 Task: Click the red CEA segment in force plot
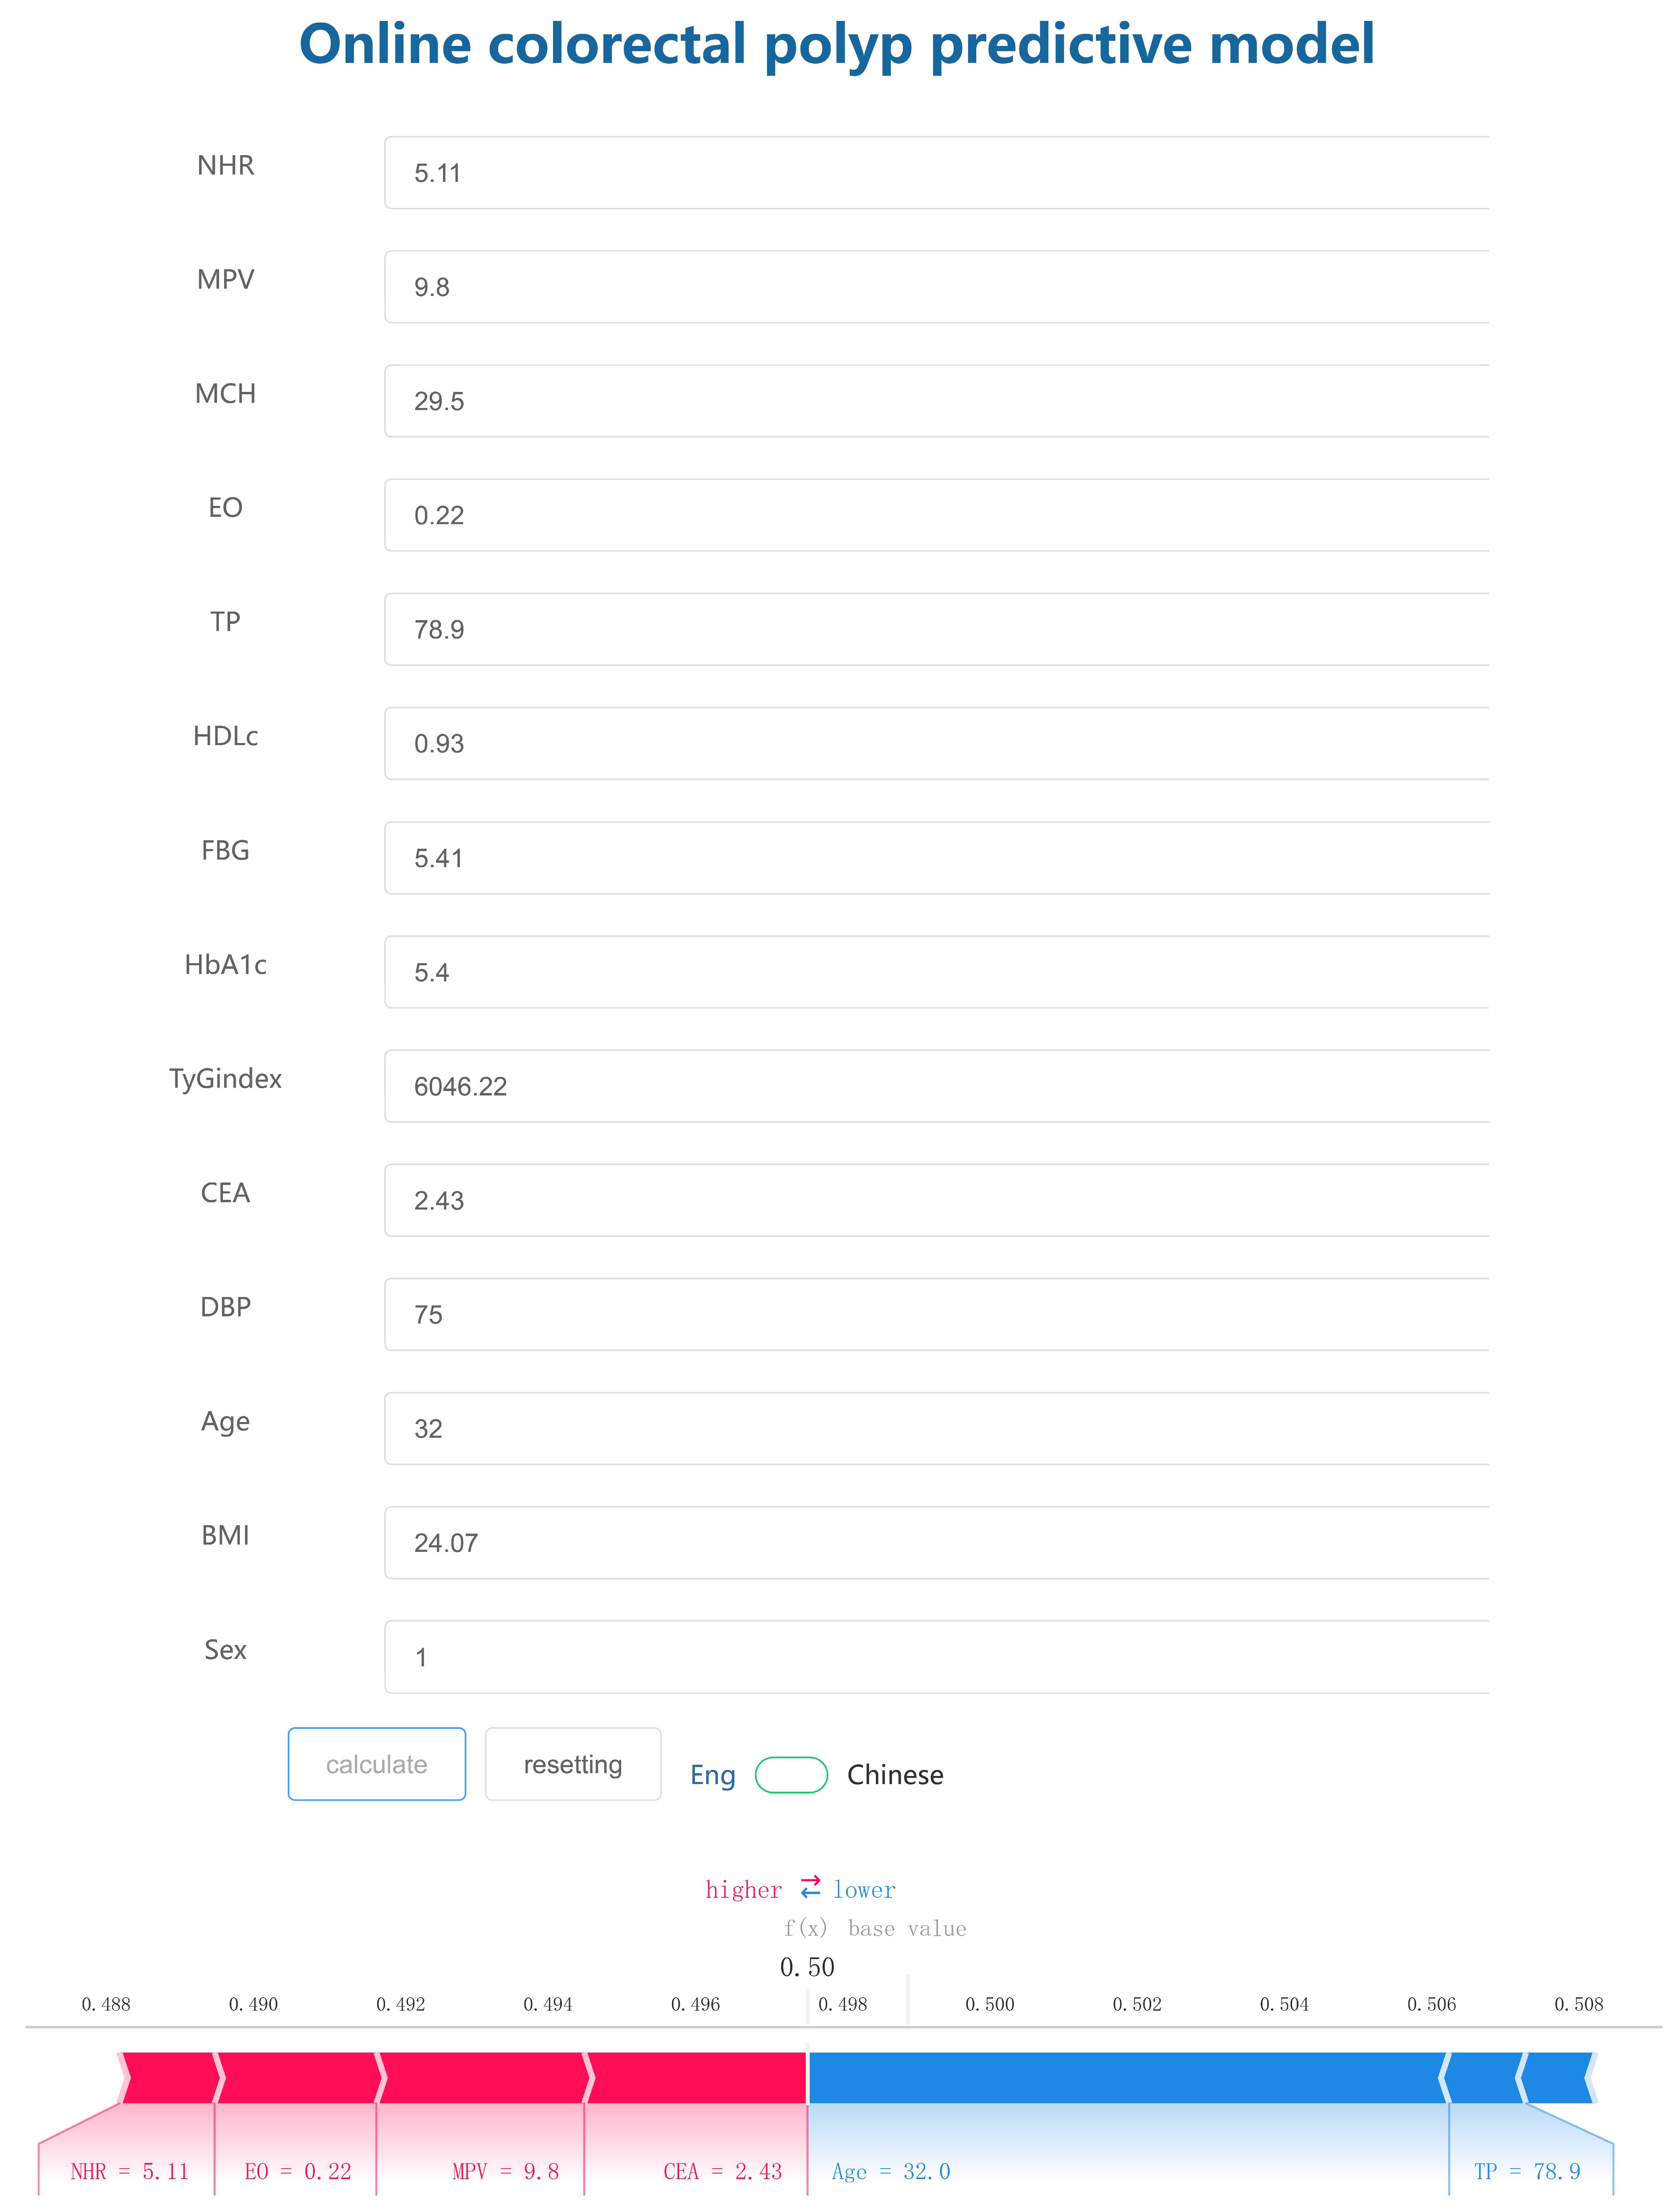pyautogui.click(x=697, y=2078)
